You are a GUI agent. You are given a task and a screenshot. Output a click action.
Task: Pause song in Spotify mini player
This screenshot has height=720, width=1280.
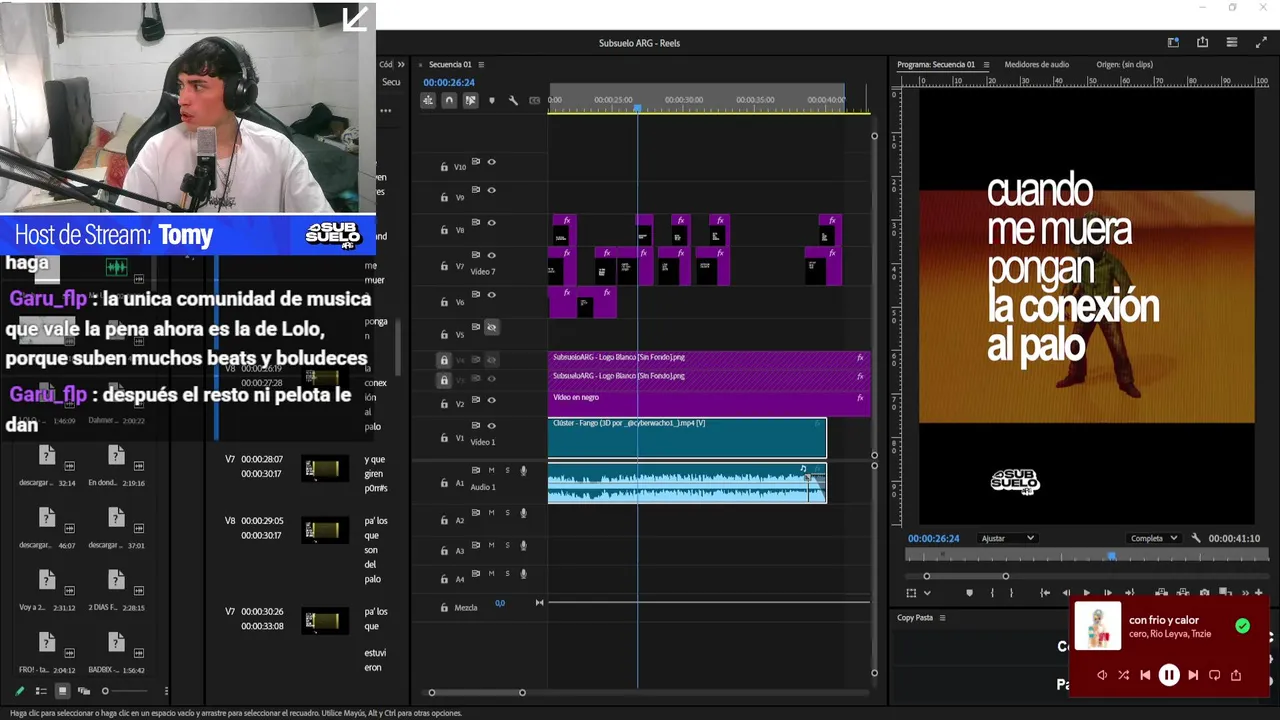1169,675
